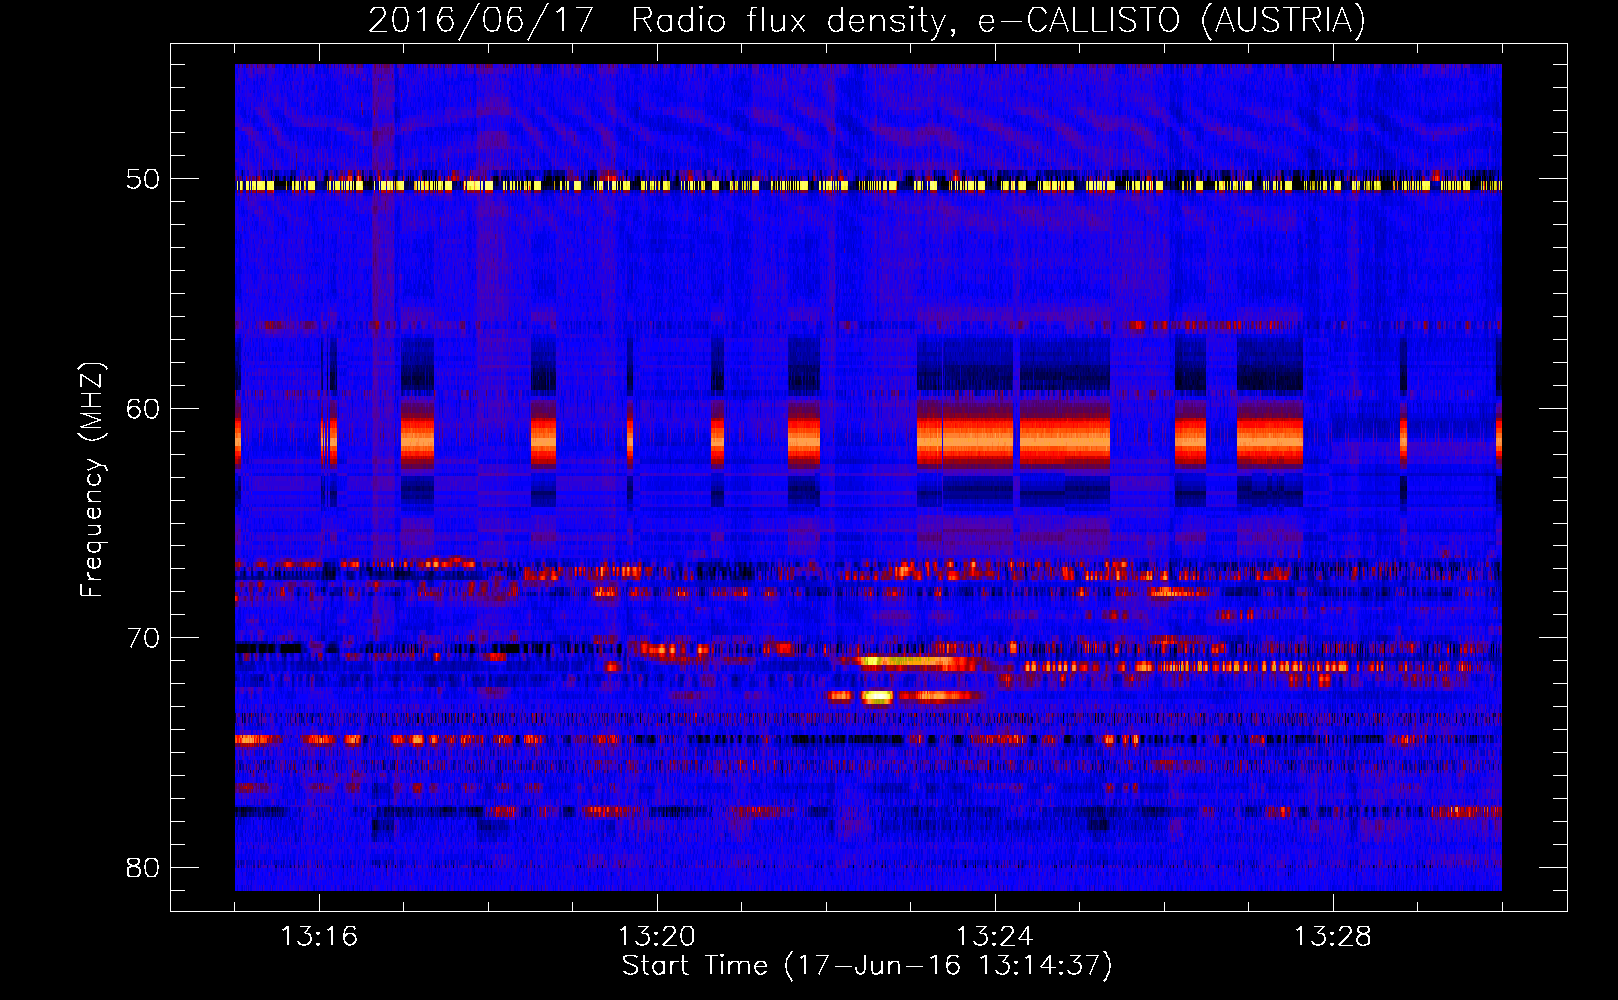Select the Frequency (MHZ) axis label
The height and width of the screenshot is (1000, 1618).
(92, 480)
